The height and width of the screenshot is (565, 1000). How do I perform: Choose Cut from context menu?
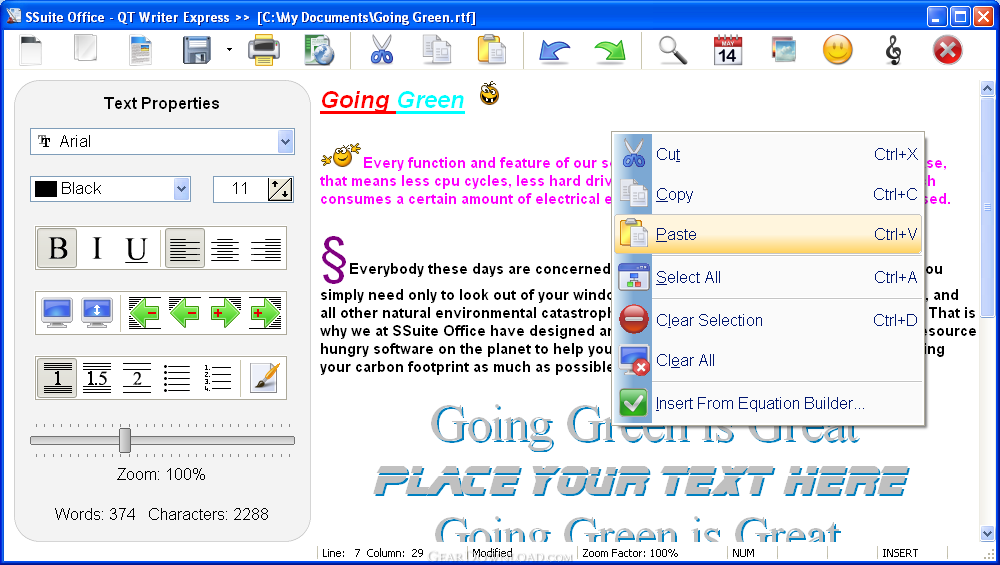[x=768, y=154]
